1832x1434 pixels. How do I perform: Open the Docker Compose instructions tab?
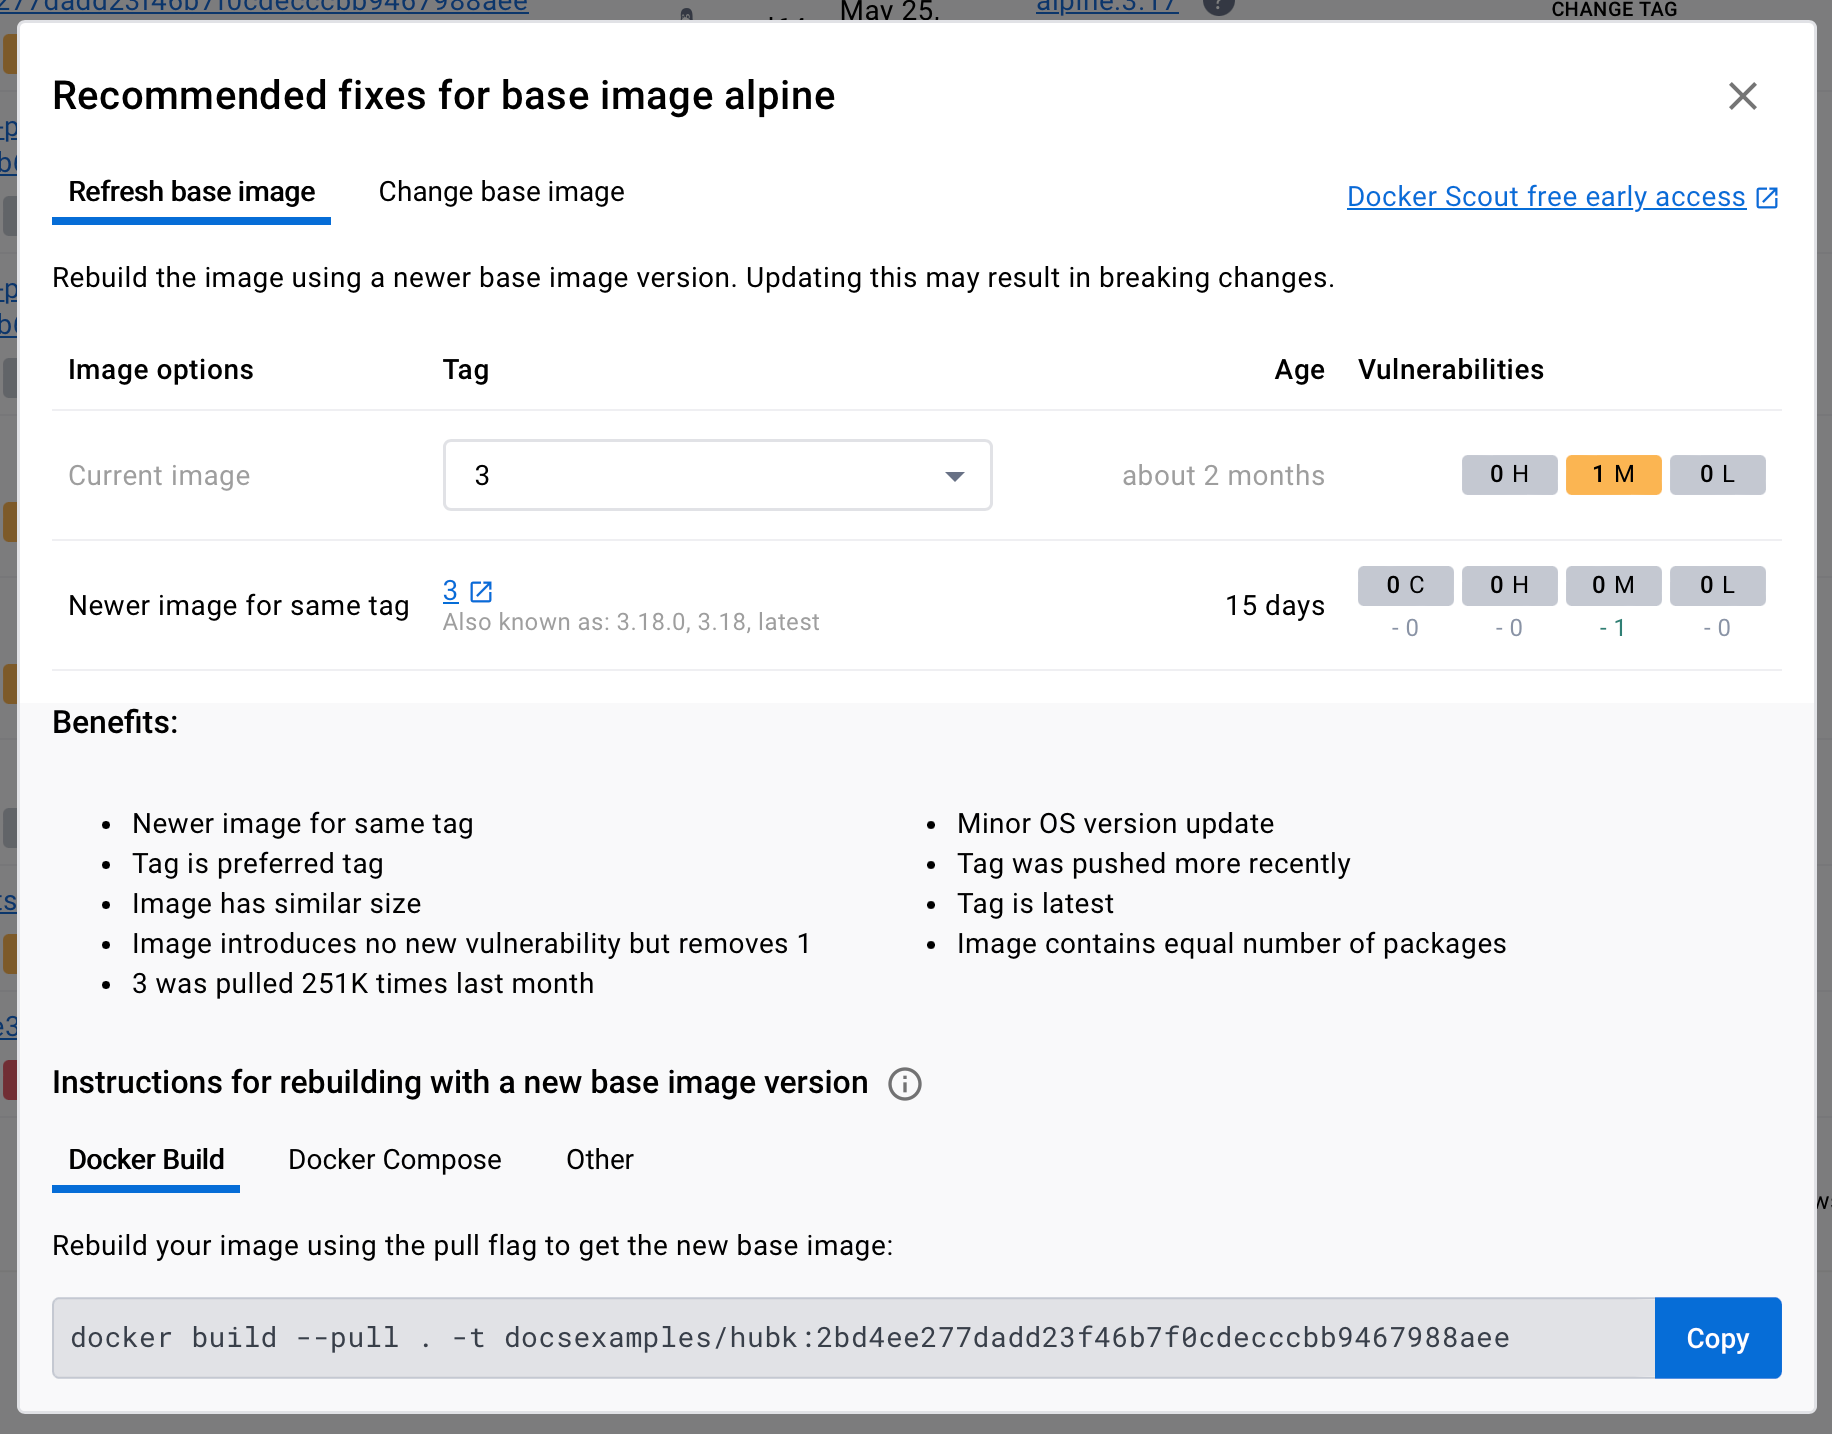(x=395, y=1160)
